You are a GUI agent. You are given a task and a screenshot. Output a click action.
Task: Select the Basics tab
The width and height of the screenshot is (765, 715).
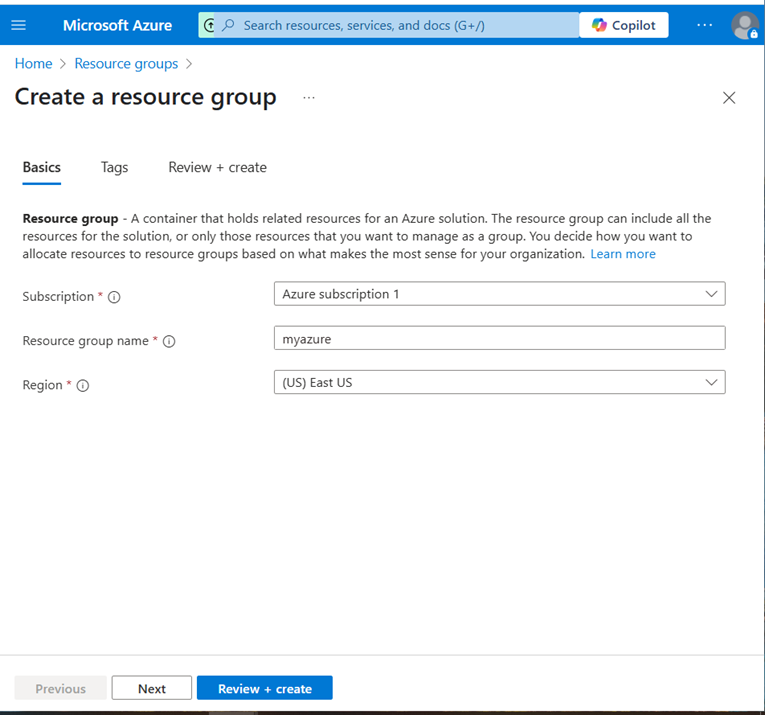41,167
